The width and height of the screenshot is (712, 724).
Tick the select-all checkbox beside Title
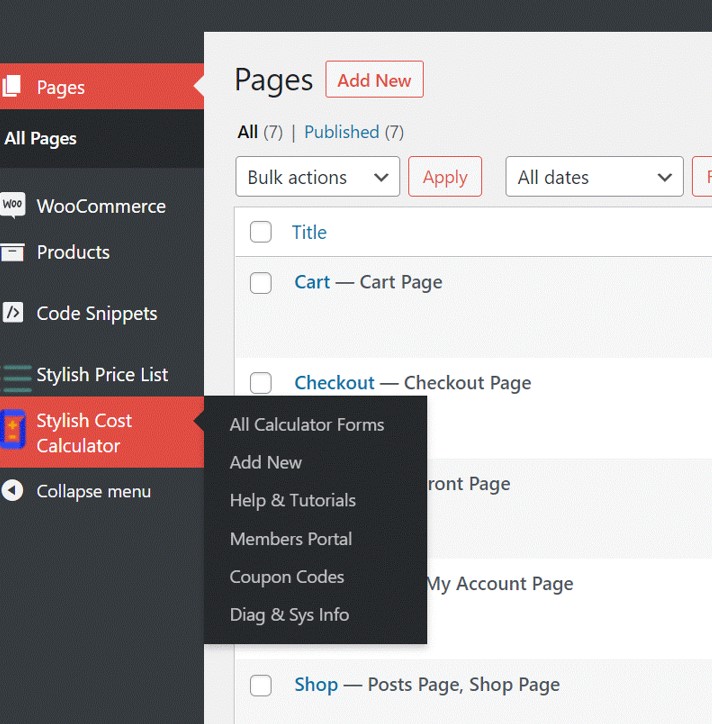[260, 232]
